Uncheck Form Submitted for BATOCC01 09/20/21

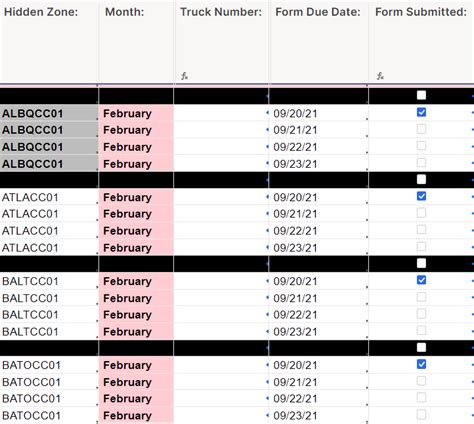[421, 364]
